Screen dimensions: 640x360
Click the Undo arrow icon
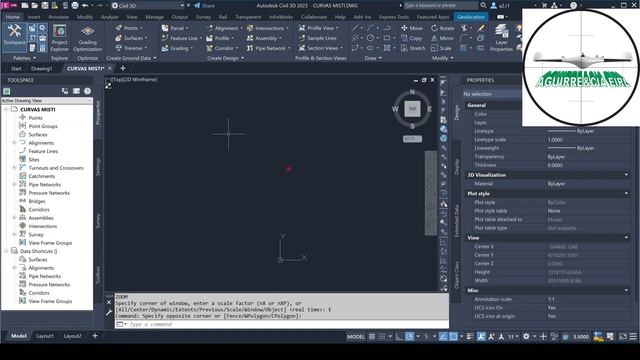coord(85,6)
